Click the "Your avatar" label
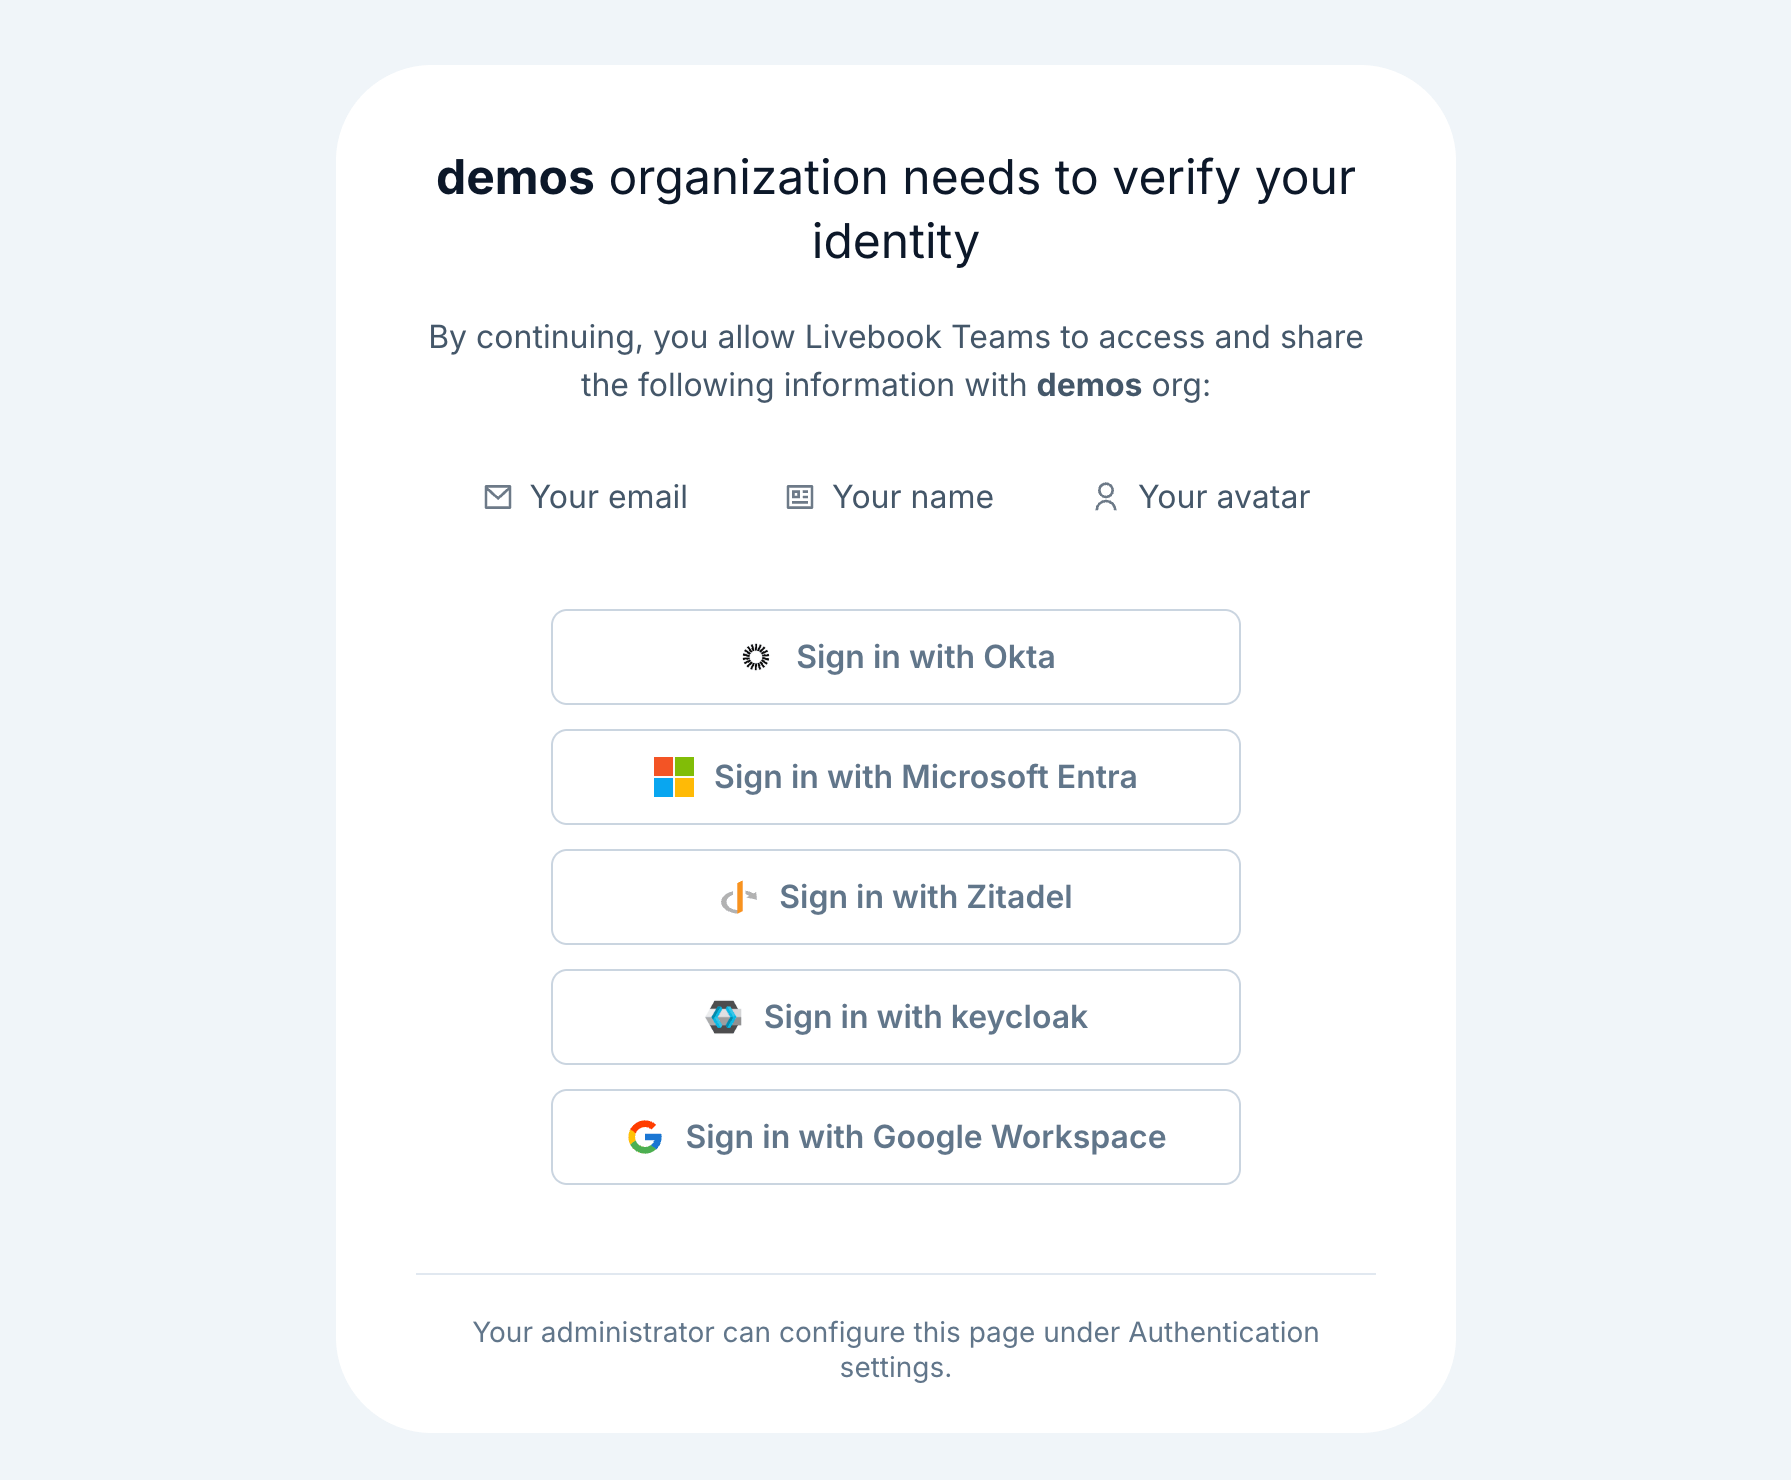This screenshot has height=1480, width=1791. click(1223, 497)
